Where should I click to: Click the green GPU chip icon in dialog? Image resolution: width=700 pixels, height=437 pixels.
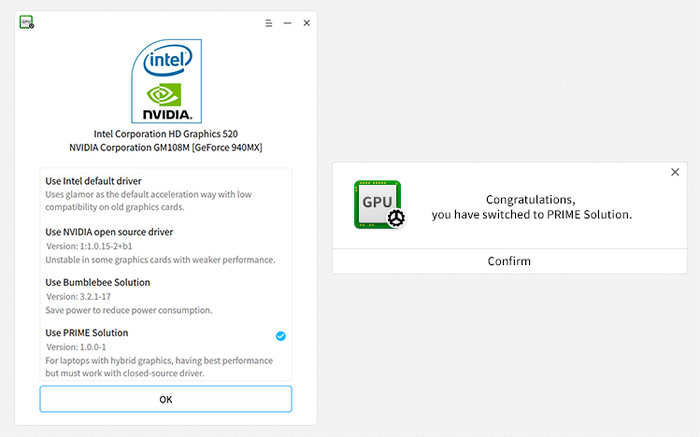point(379,204)
